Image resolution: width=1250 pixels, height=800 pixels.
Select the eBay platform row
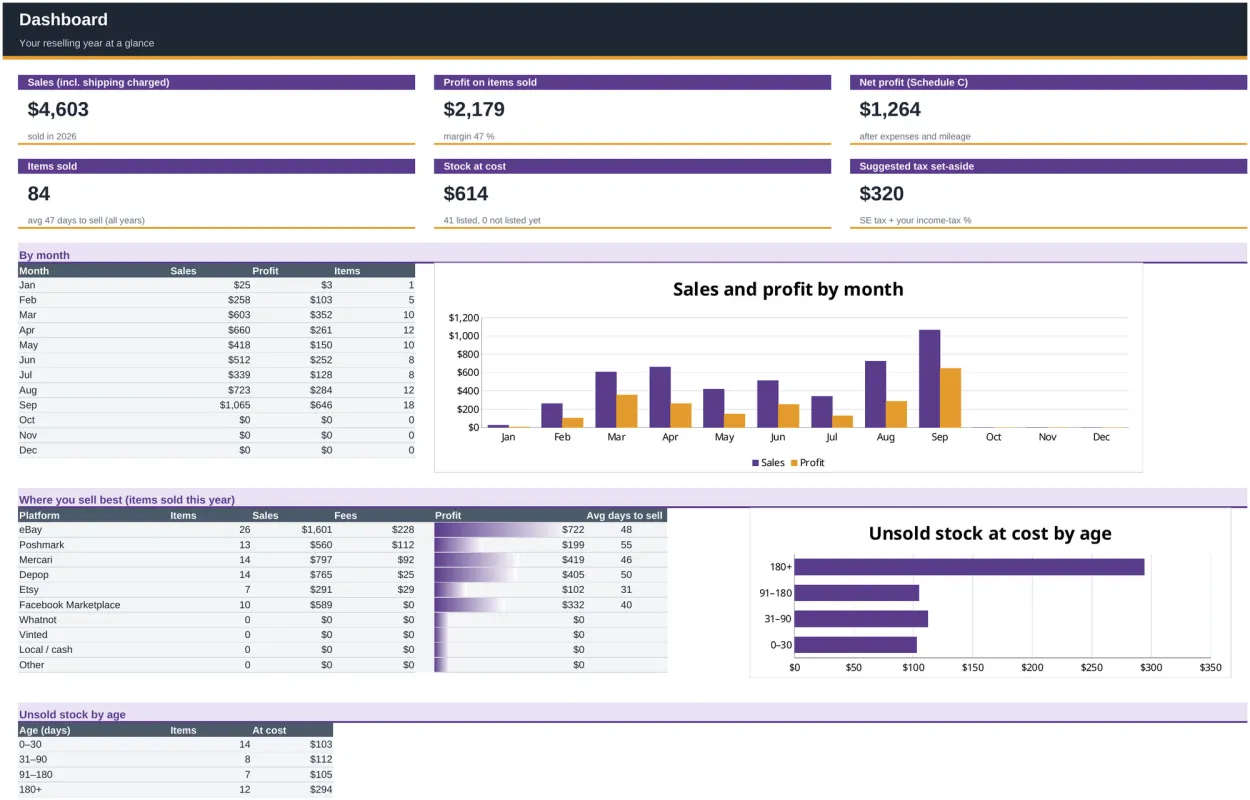coord(342,530)
